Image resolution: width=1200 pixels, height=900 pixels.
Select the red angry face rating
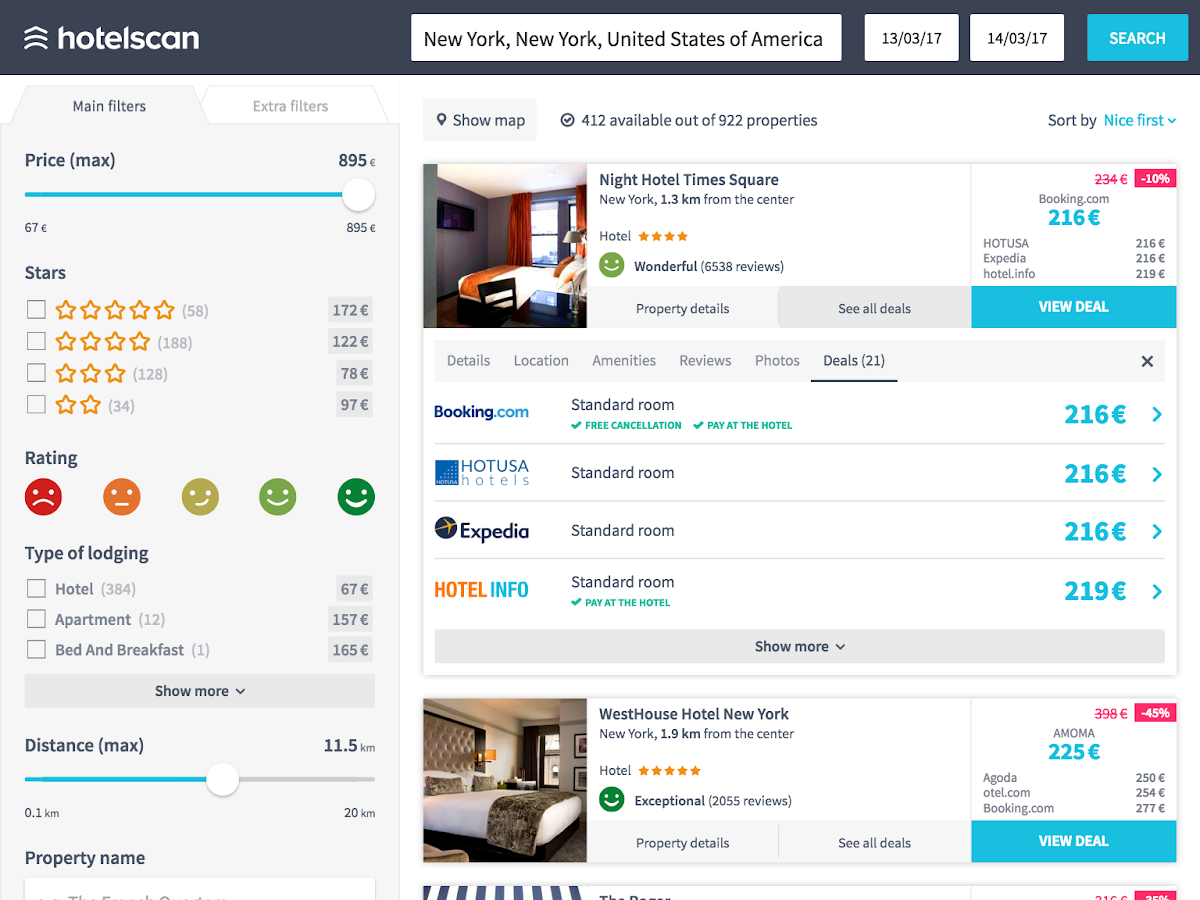(43, 497)
